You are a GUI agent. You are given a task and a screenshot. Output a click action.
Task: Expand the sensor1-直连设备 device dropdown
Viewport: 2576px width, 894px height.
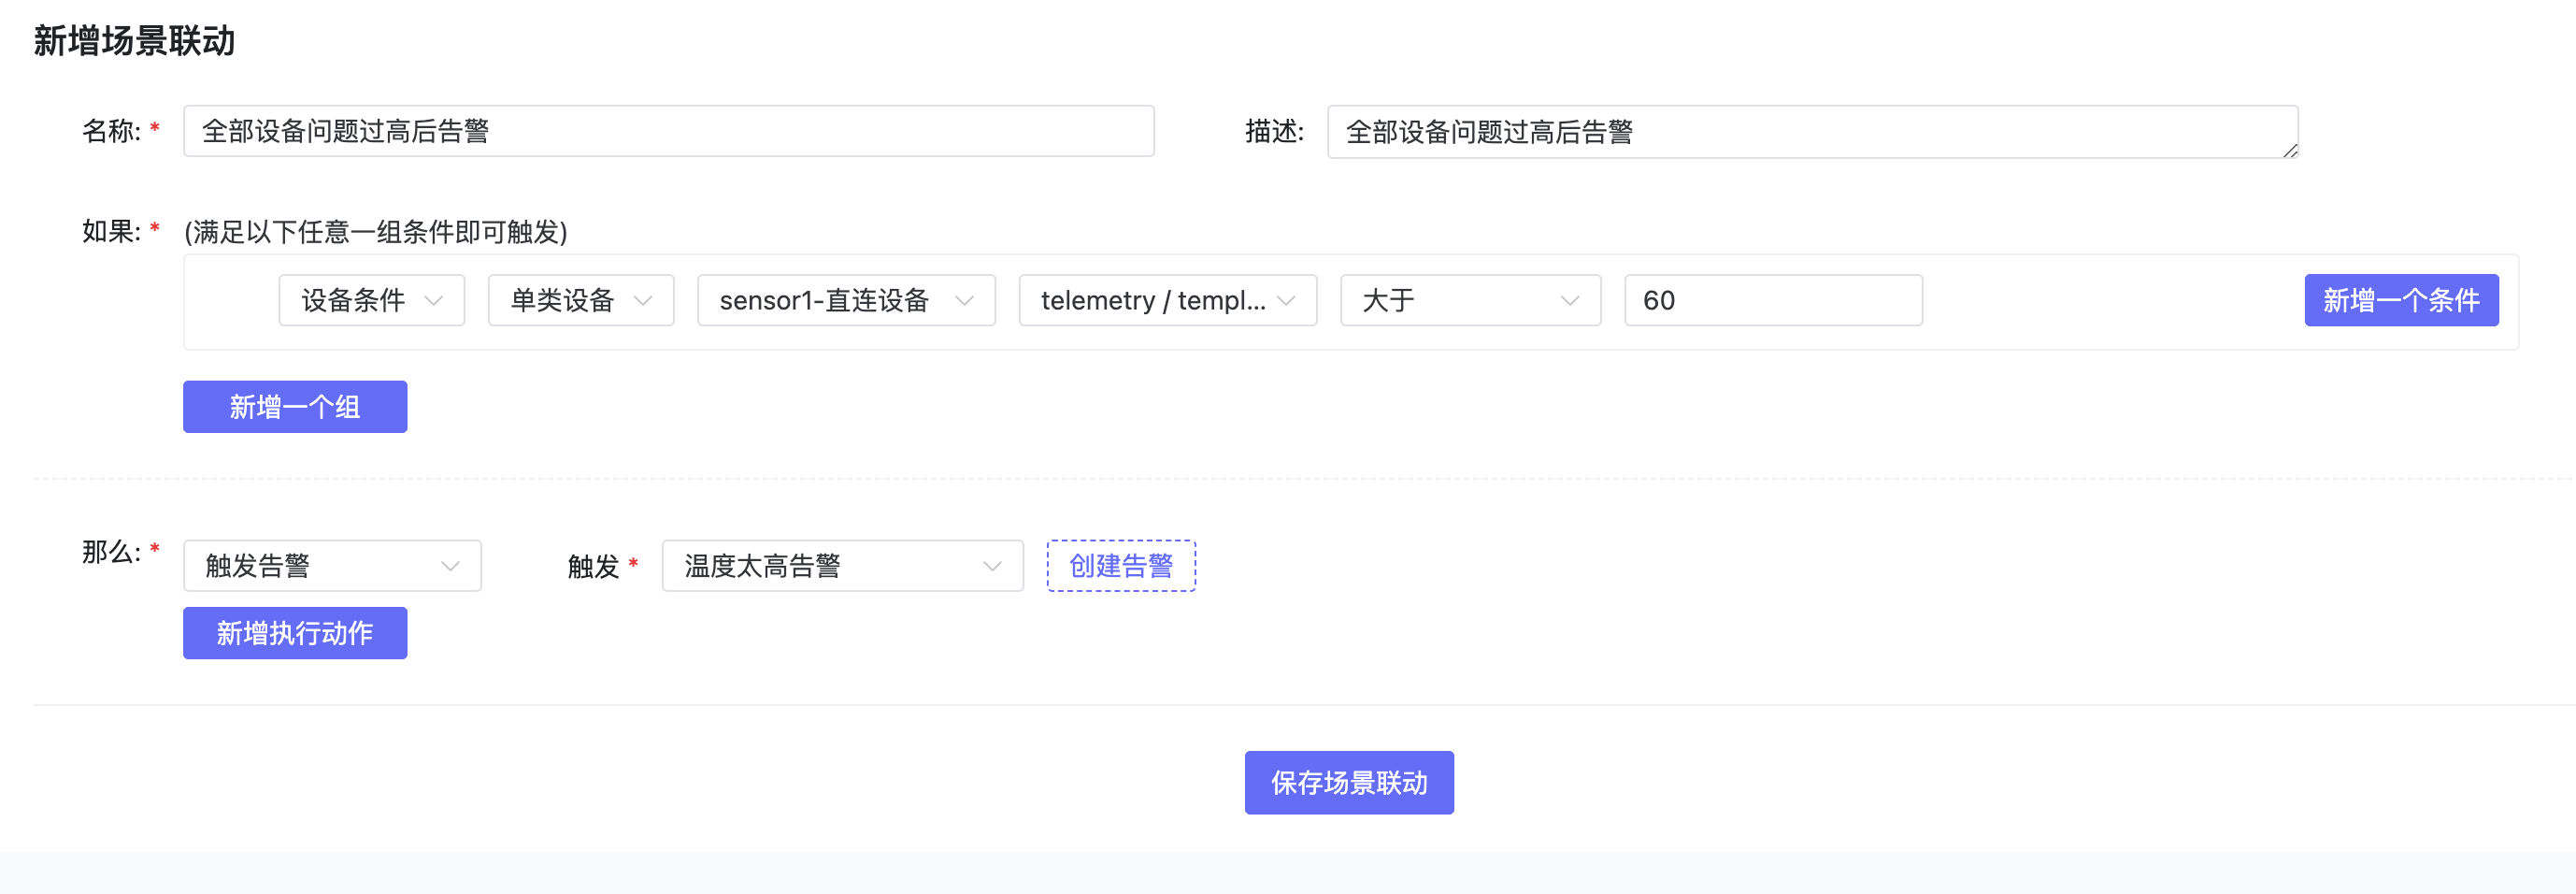point(845,301)
